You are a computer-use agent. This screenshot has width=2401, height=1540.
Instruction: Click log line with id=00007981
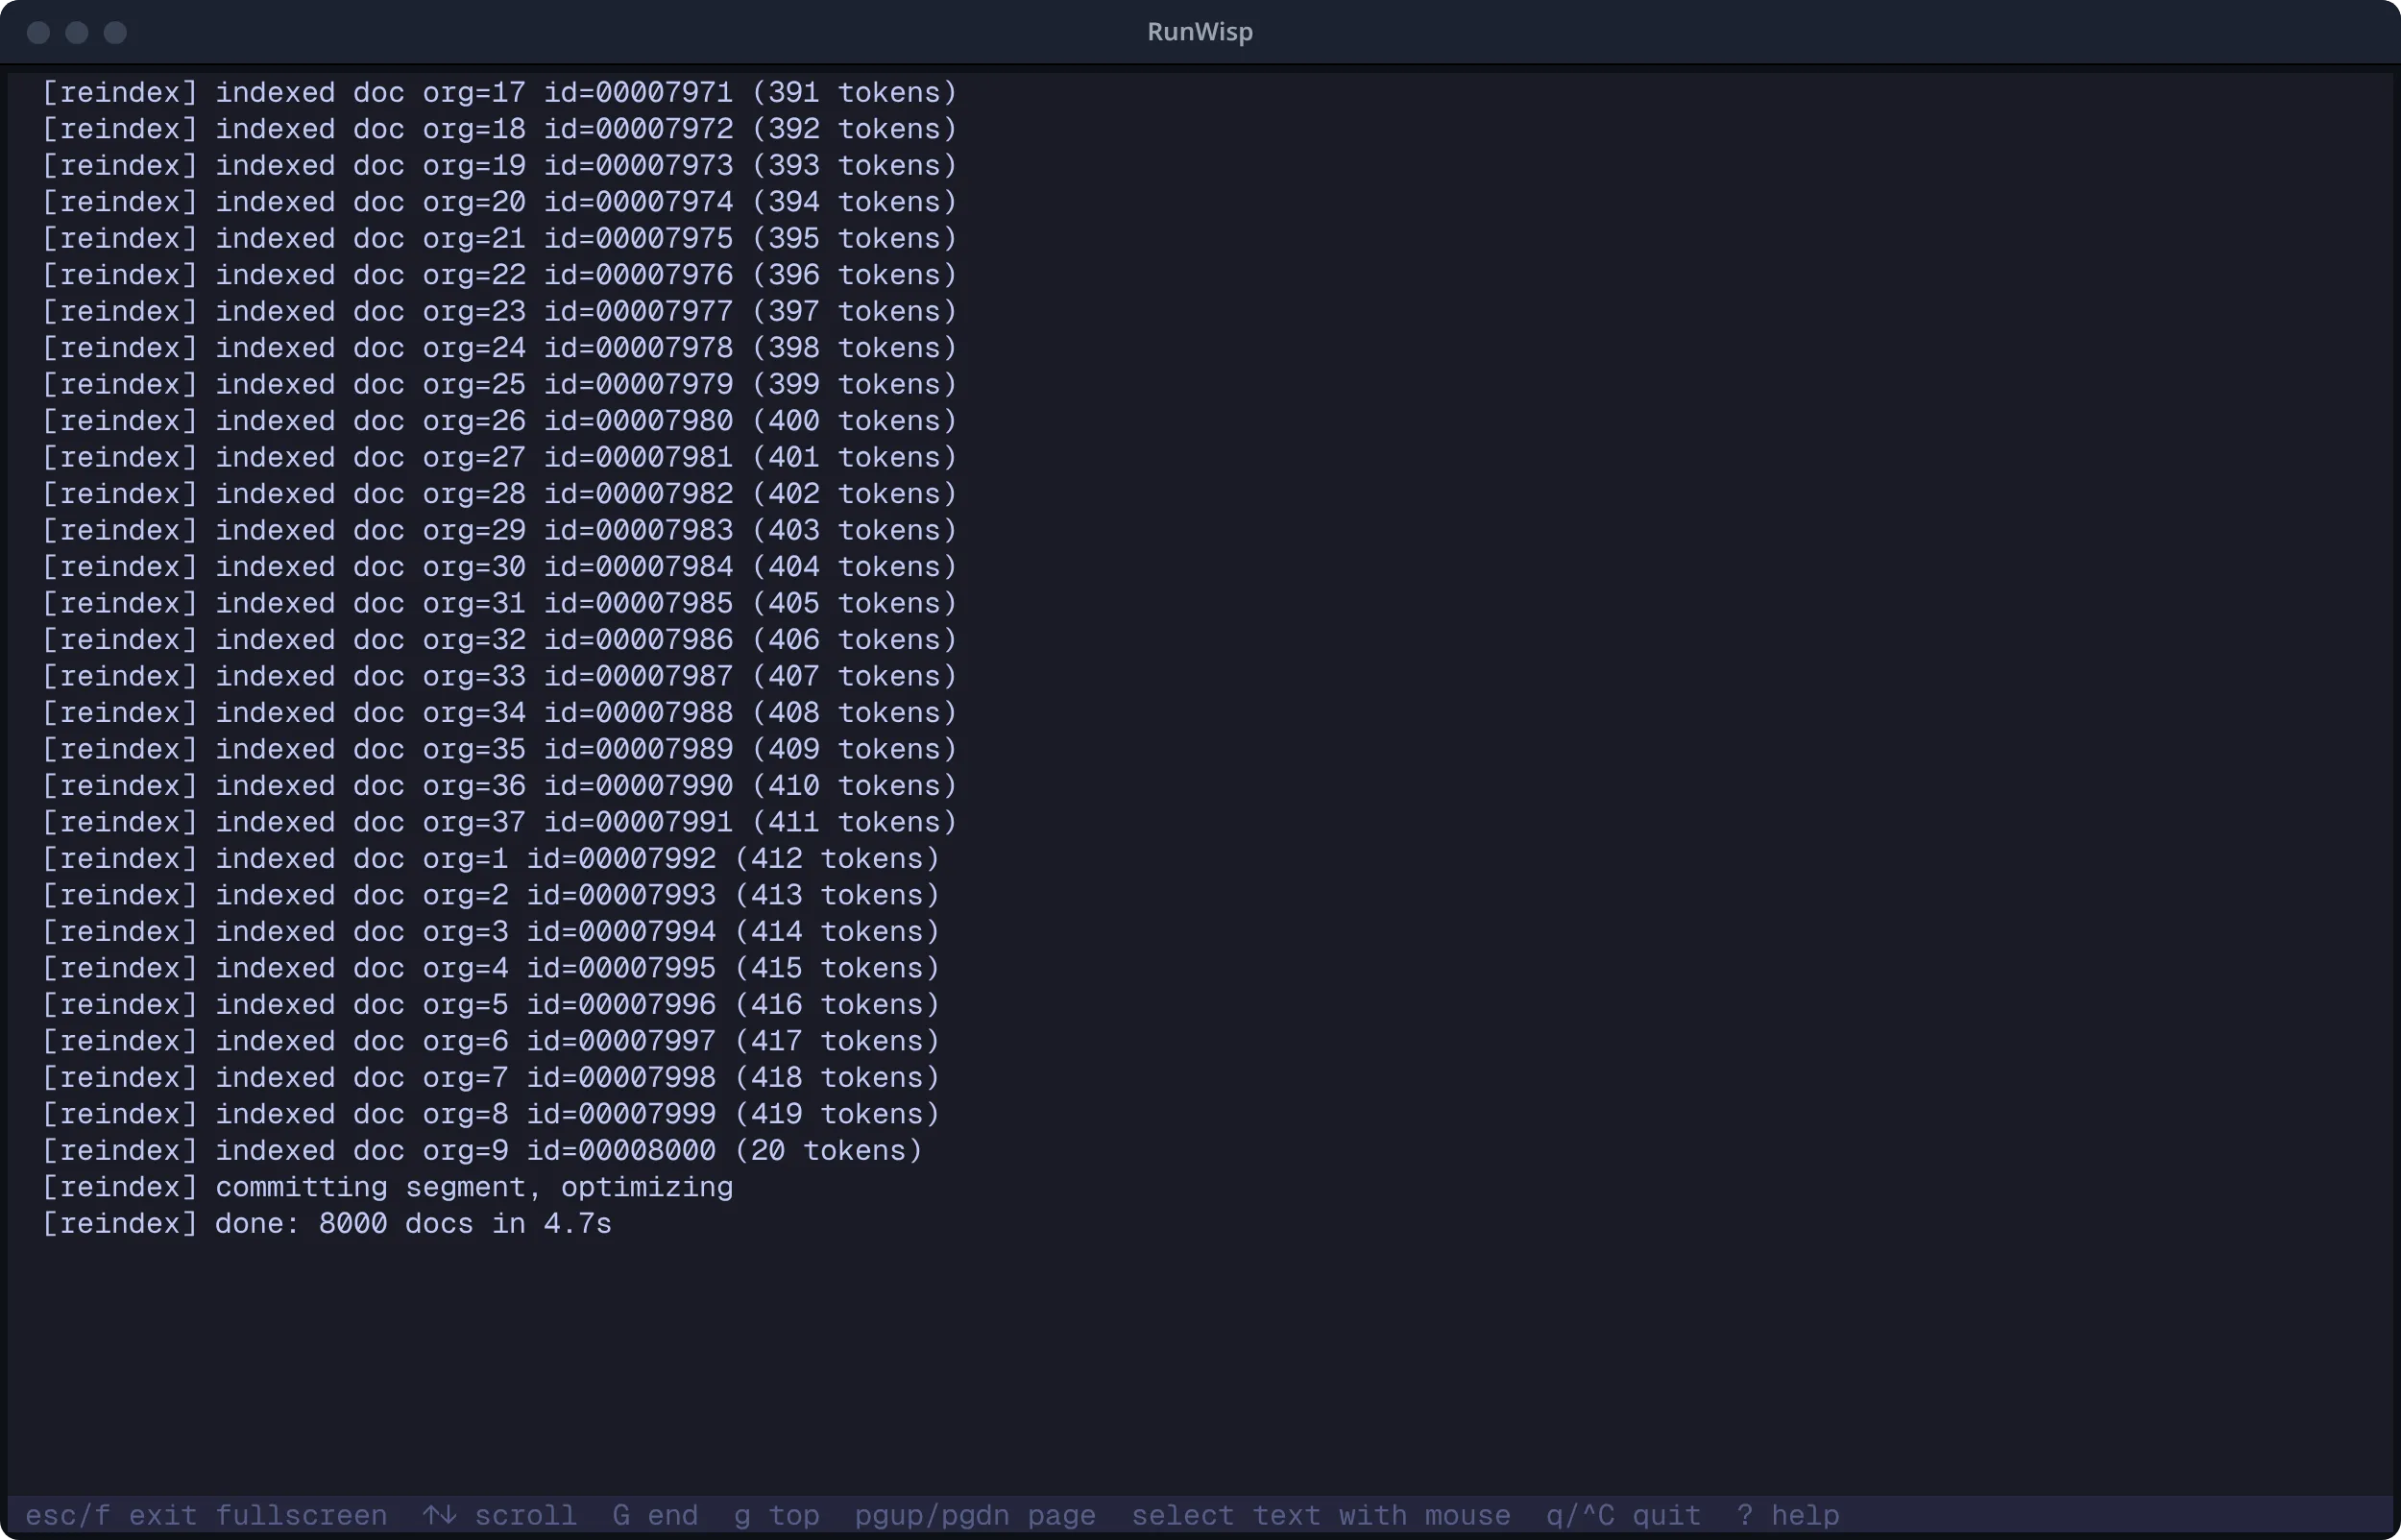click(500, 458)
